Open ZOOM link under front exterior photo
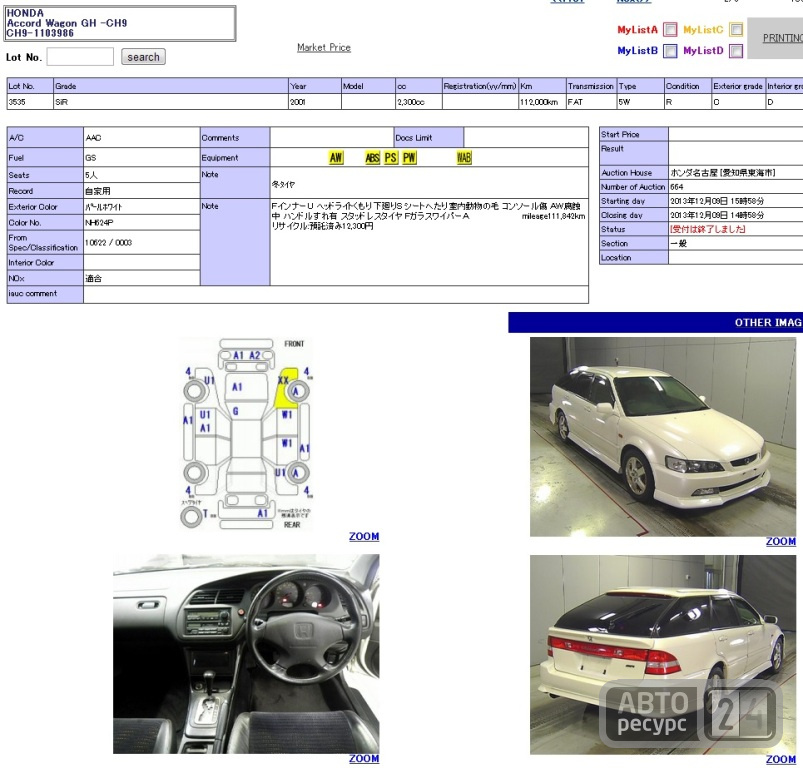 (x=781, y=541)
